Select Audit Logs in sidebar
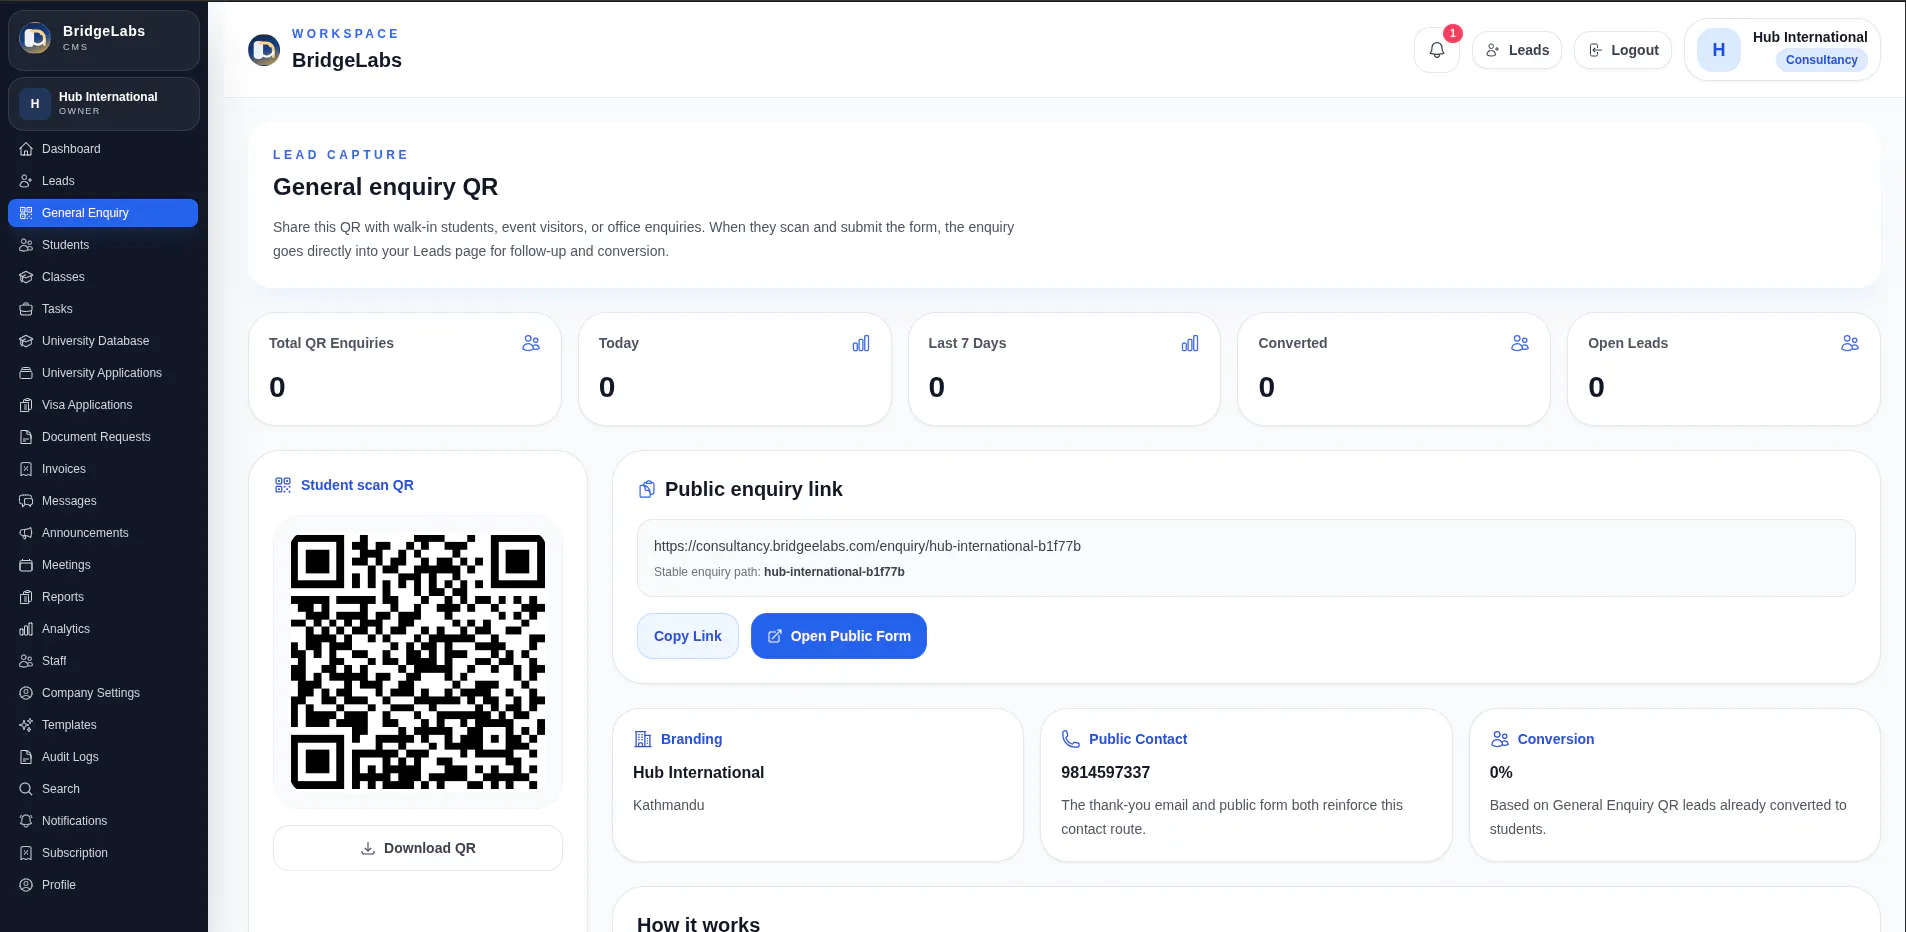This screenshot has width=1906, height=932. (x=103, y=757)
